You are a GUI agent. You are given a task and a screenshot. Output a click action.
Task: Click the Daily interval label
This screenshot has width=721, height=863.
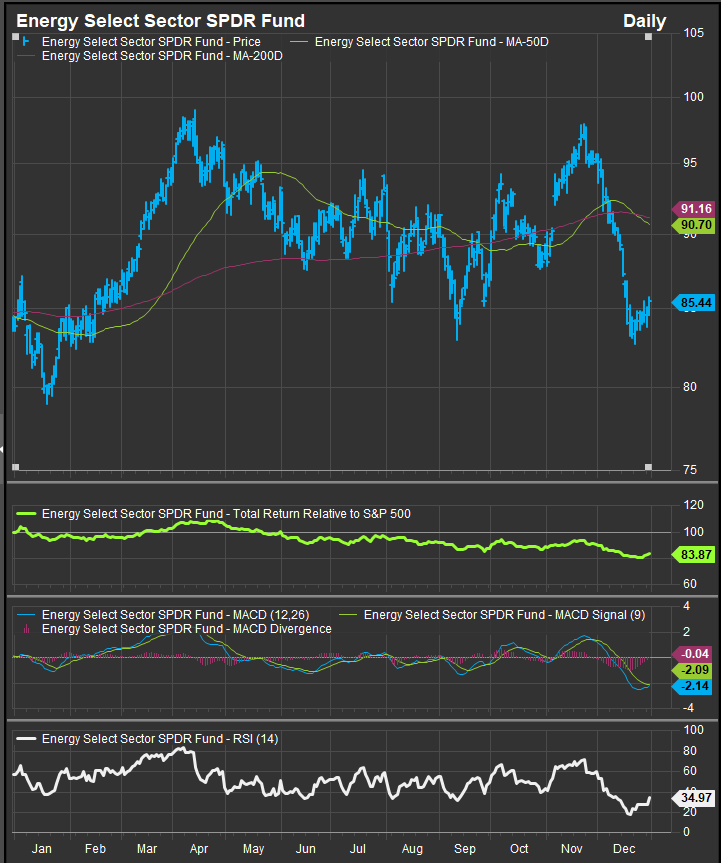pos(644,21)
